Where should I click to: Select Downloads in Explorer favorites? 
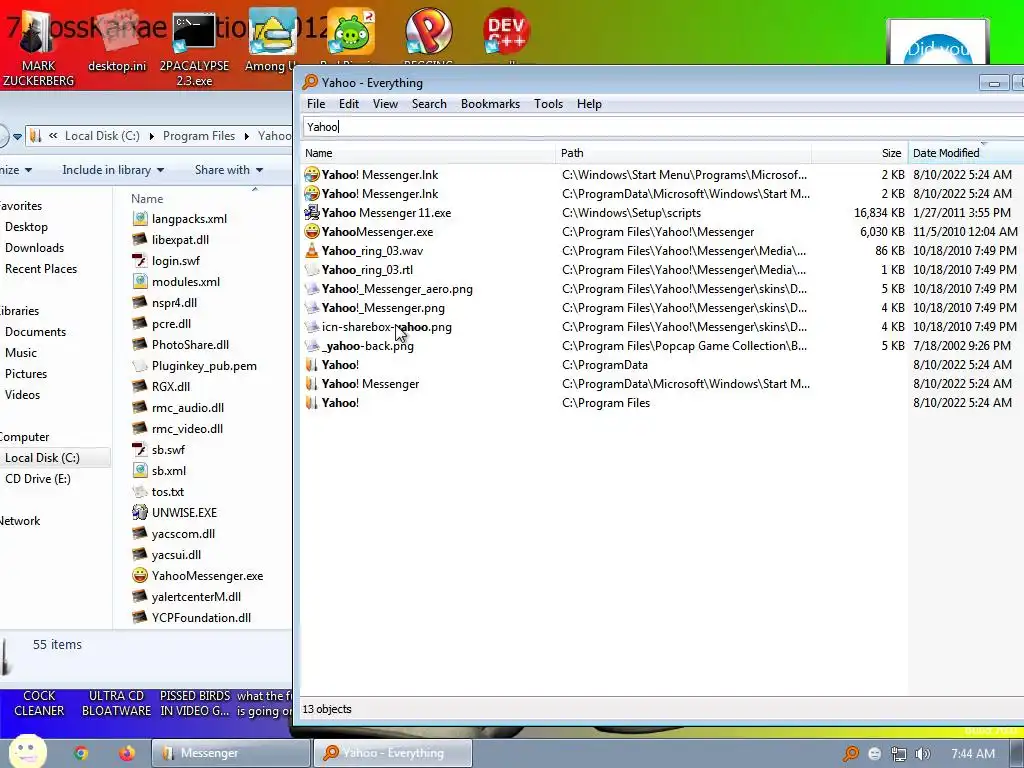(35, 248)
